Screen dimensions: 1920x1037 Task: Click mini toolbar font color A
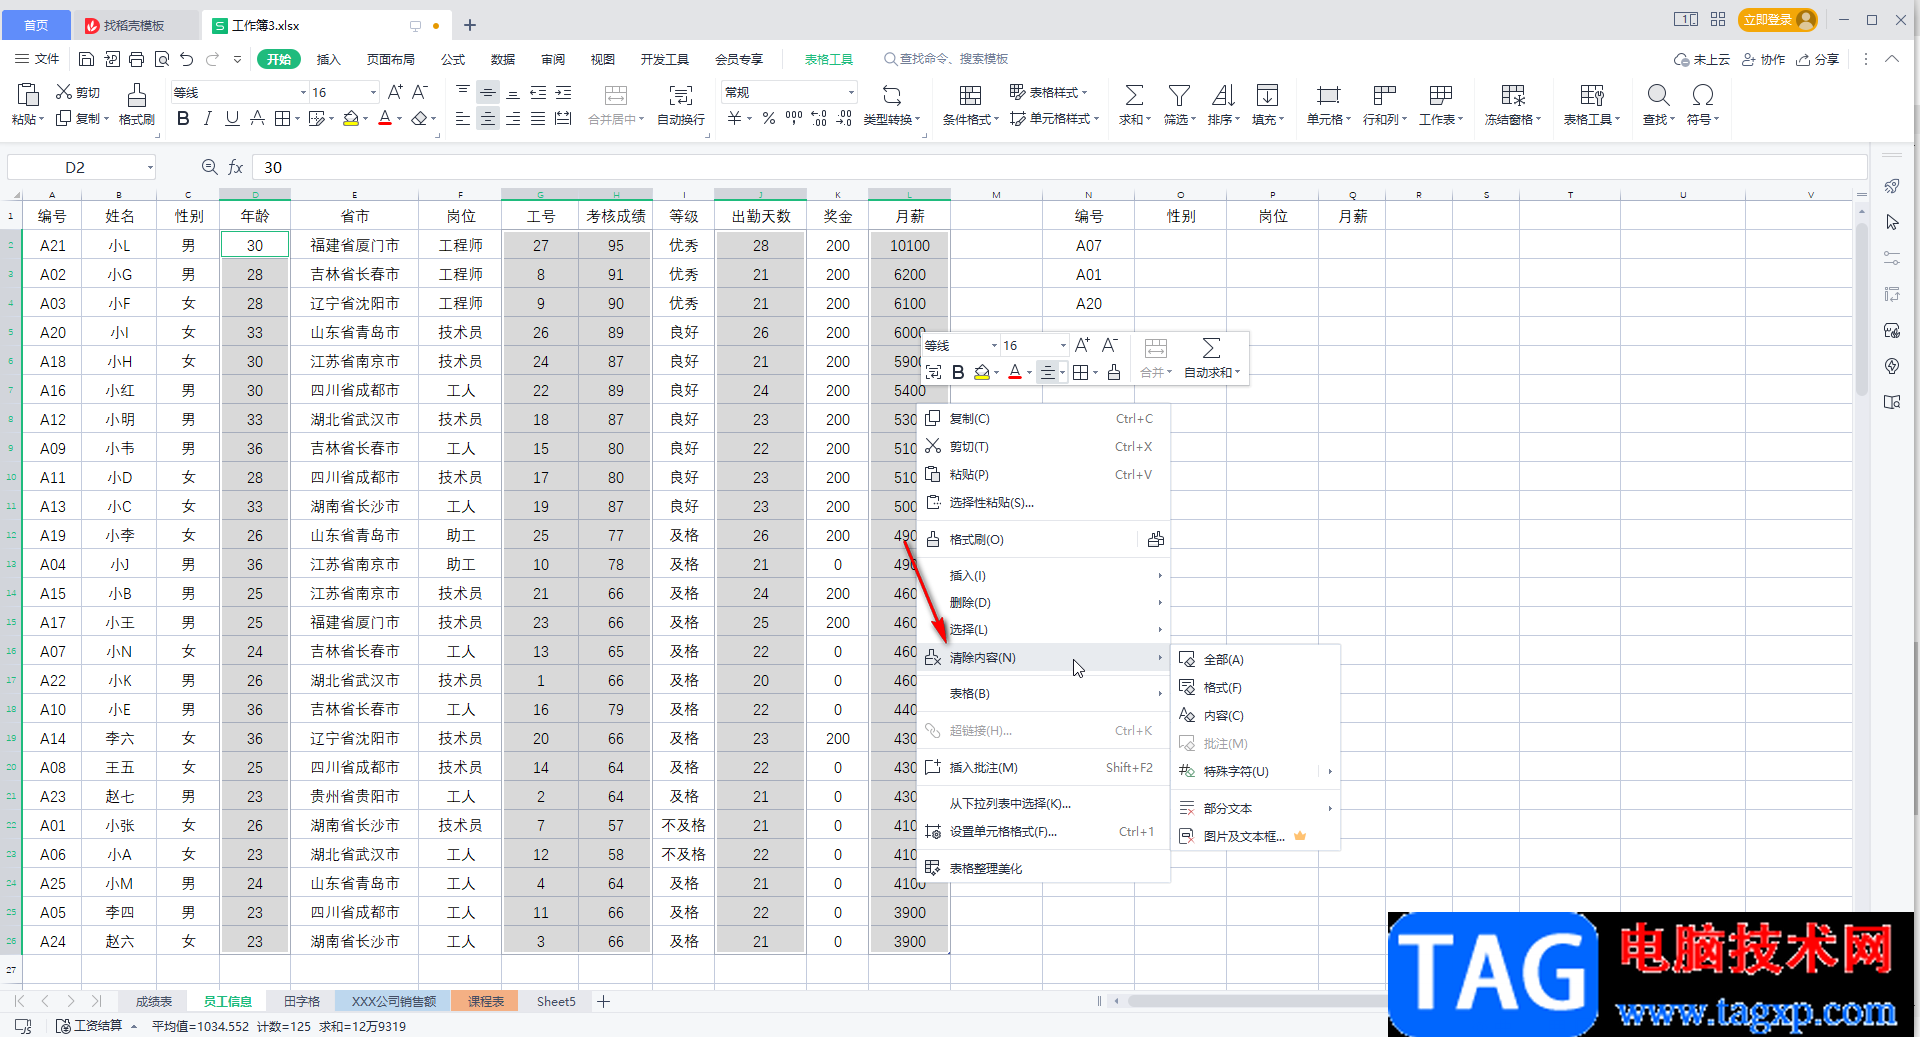pos(1015,373)
